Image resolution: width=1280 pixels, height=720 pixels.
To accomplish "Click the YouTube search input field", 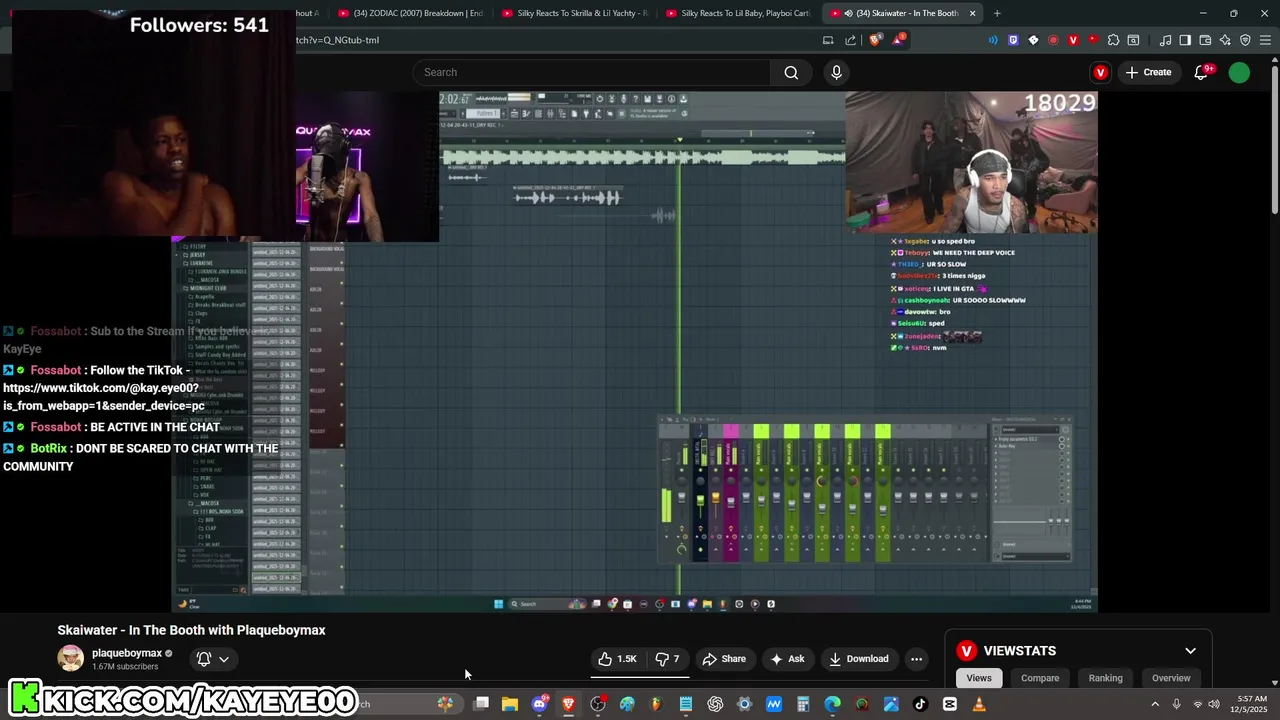I will point(590,72).
